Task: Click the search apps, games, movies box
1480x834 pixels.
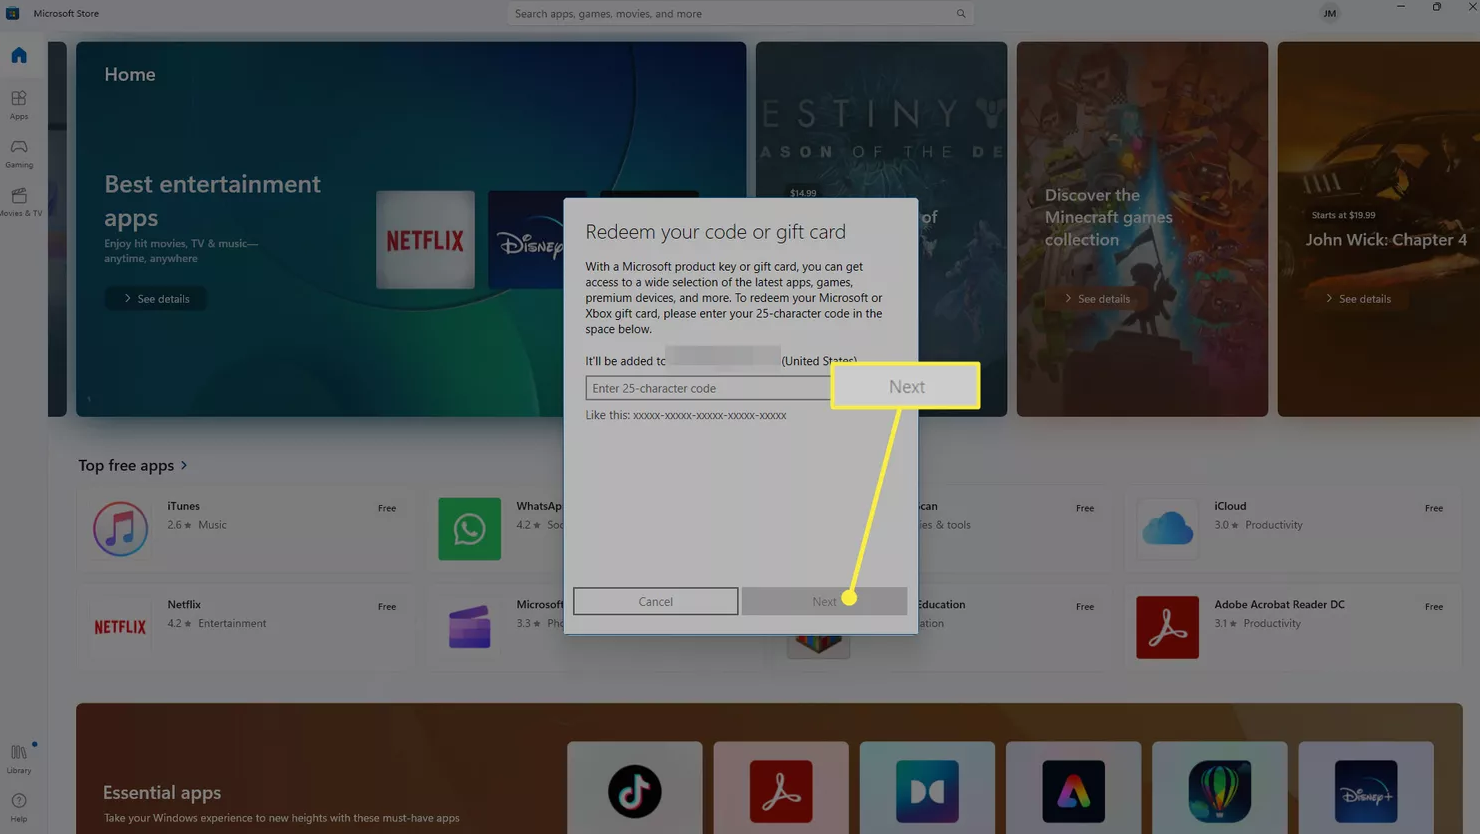Action: tap(738, 14)
